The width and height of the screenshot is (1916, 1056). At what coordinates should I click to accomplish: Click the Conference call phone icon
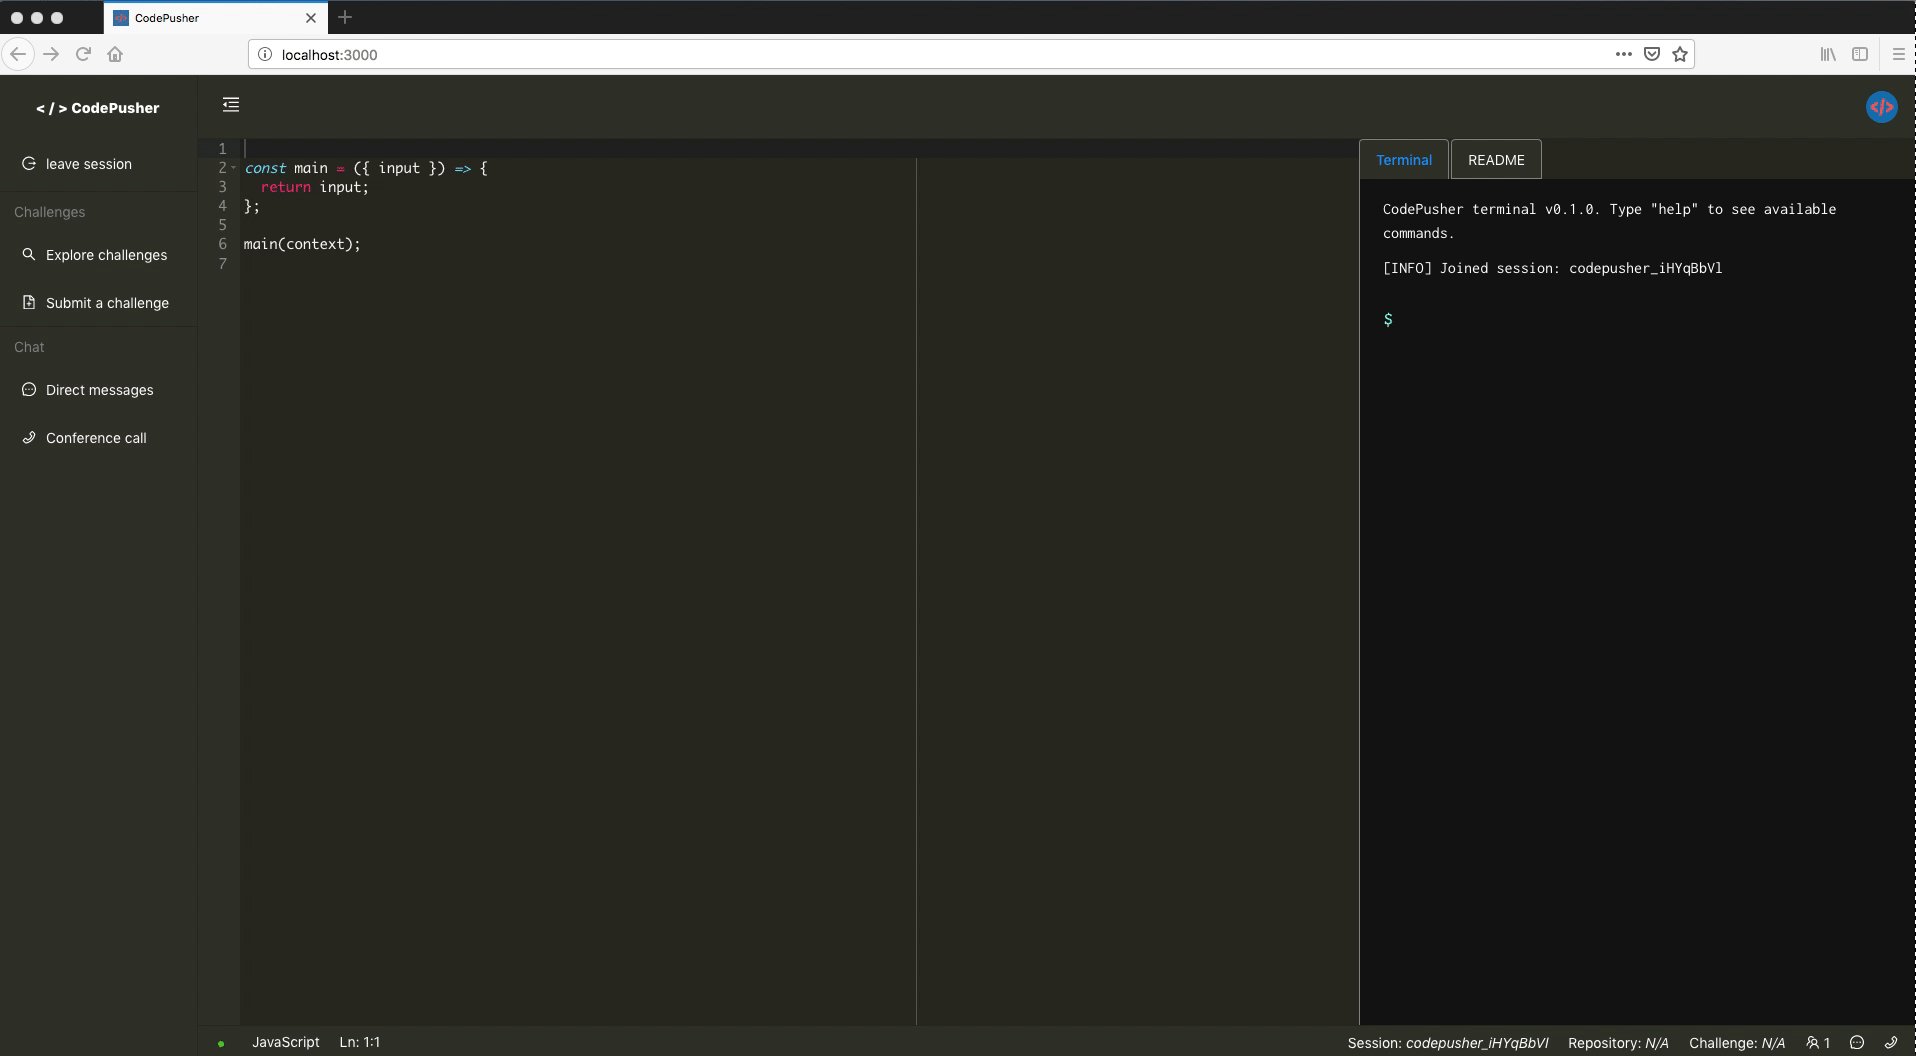(x=29, y=437)
